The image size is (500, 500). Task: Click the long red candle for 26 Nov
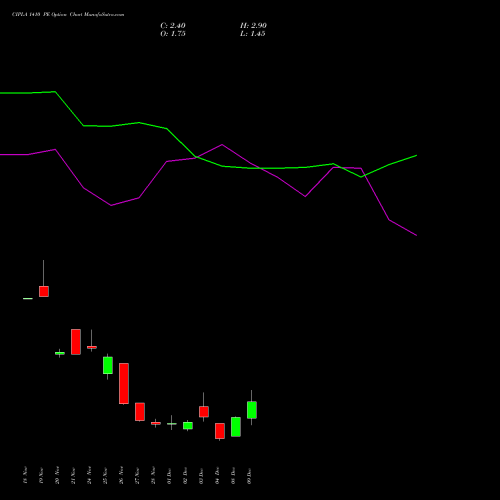tap(124, 383)
